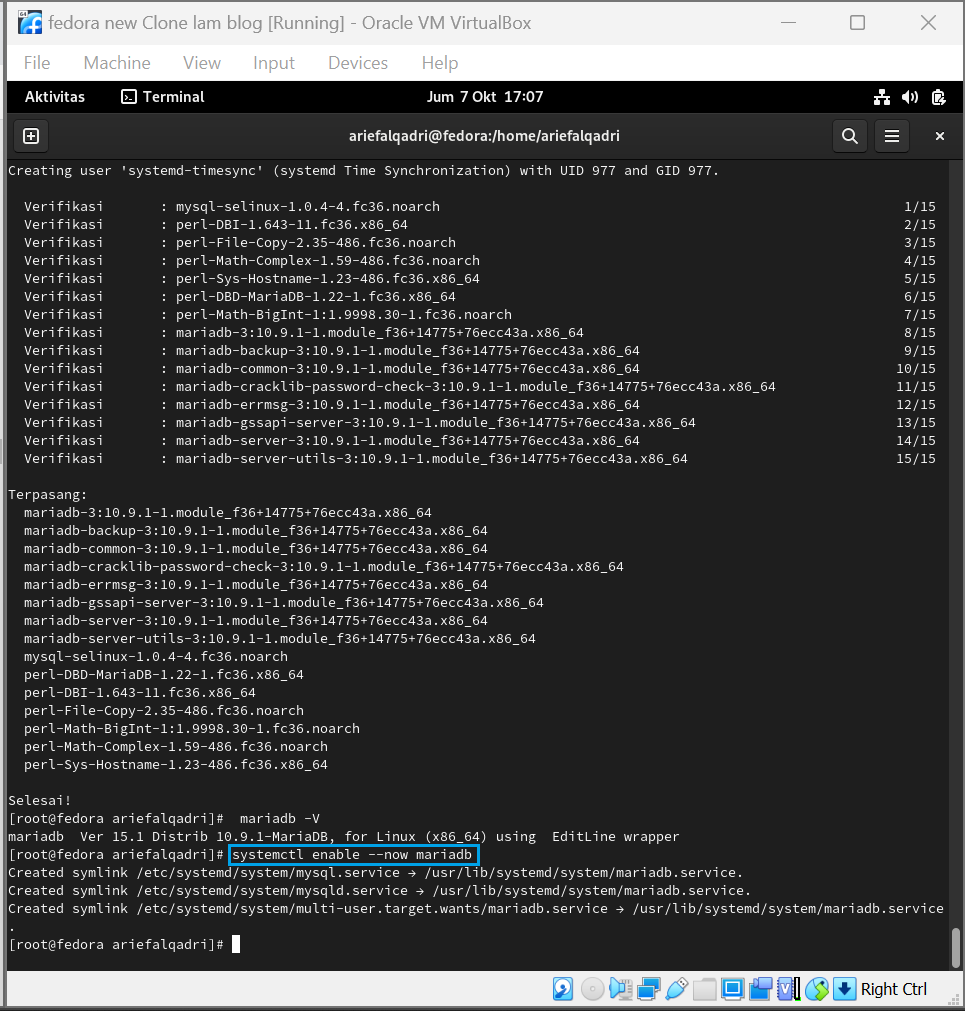Click the 'Creating user systemd-timesync' line
The image size is (965, 1011).
363,170
